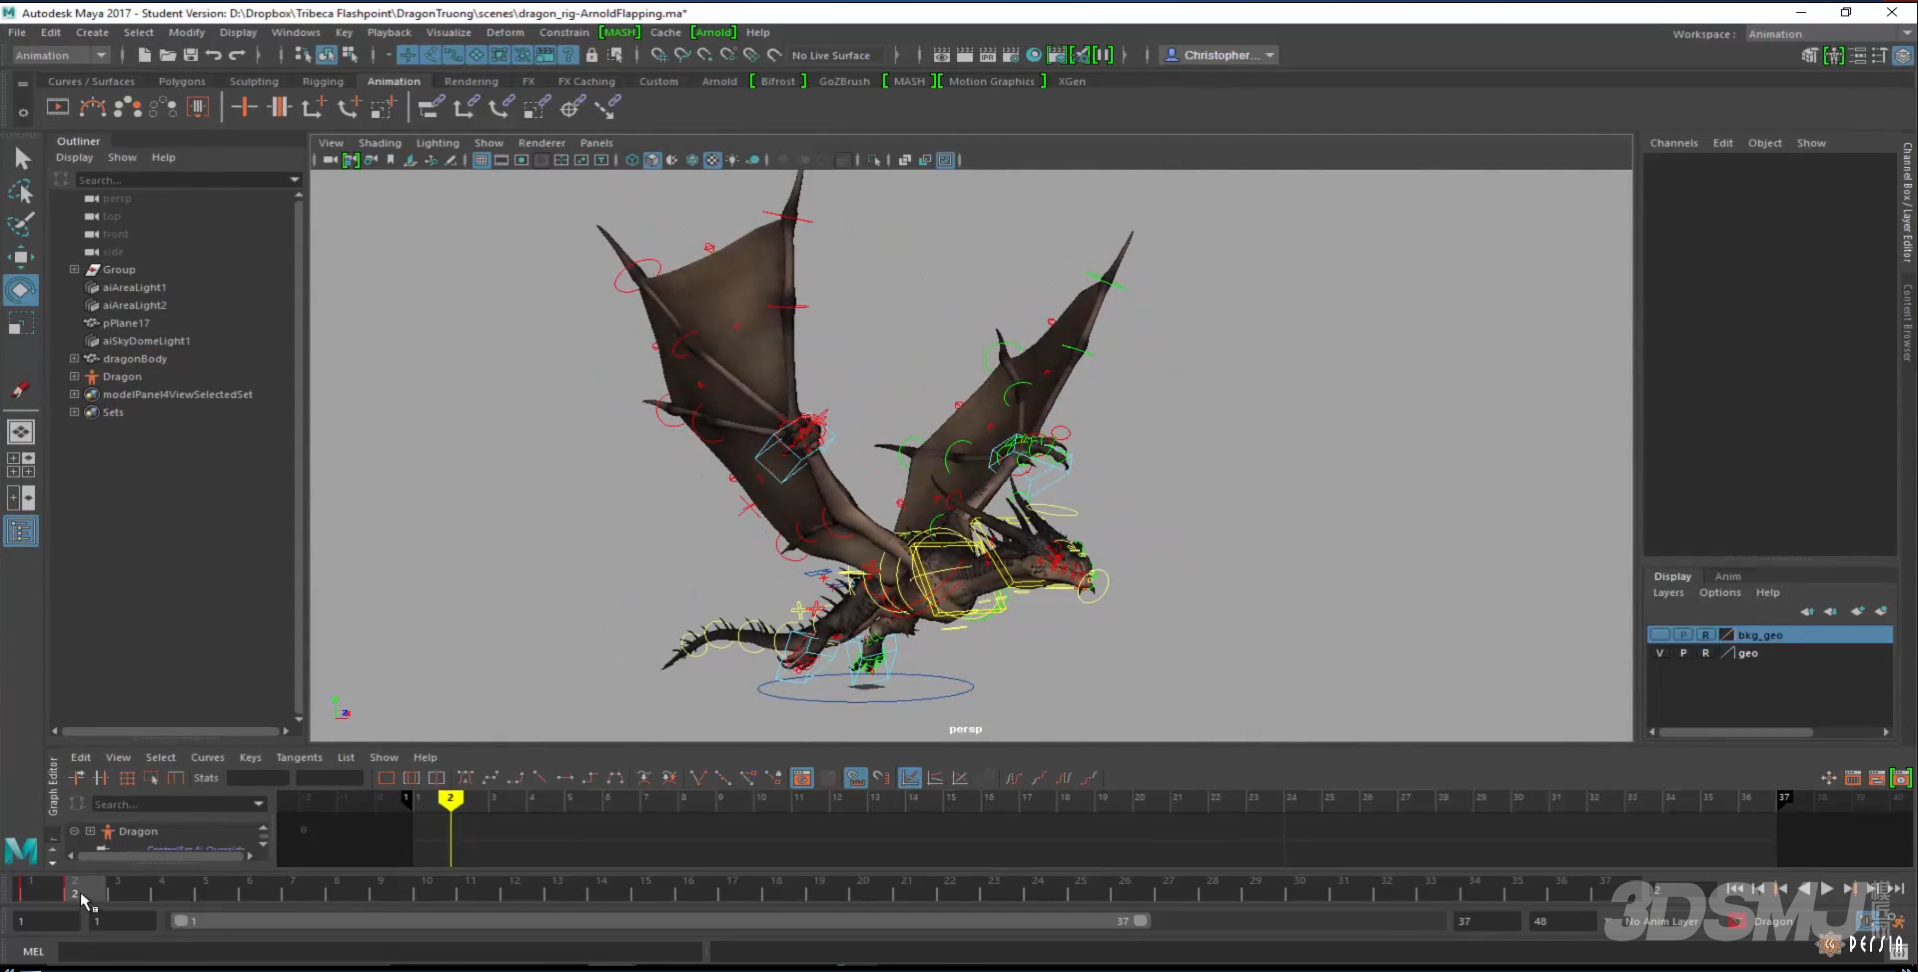The width and height of the screenshot is (1918, 972).
Task: Click the Set Key red plus icon on shelf
Action: pos(244,107)
